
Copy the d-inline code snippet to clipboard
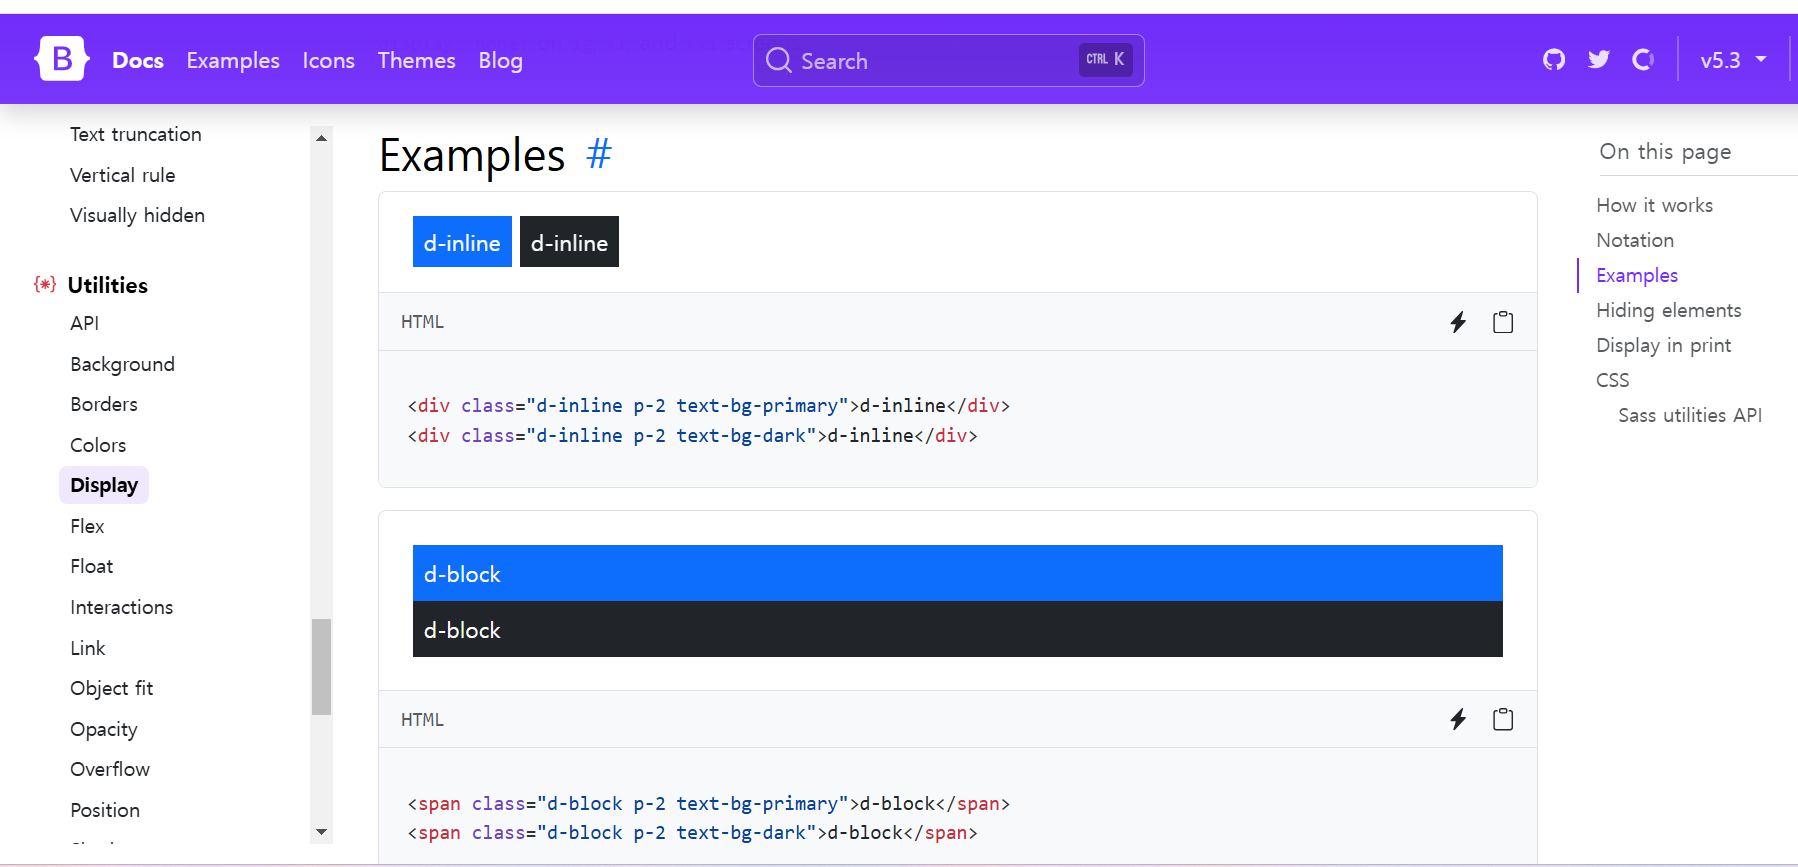point(1503,322)
